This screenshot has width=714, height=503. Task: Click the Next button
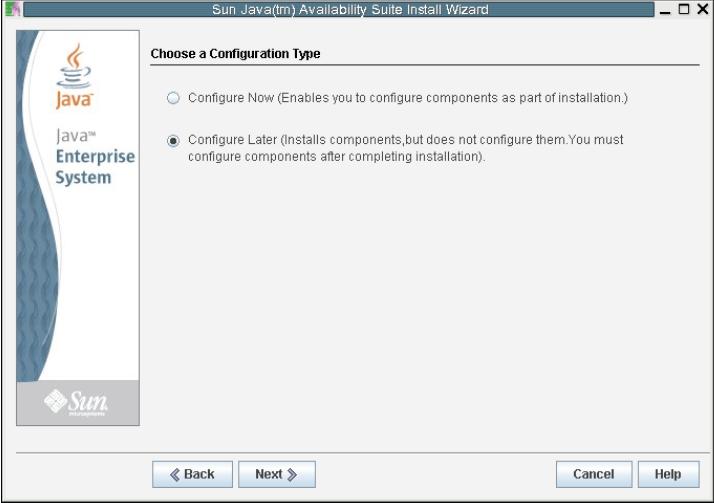[276, 474]
